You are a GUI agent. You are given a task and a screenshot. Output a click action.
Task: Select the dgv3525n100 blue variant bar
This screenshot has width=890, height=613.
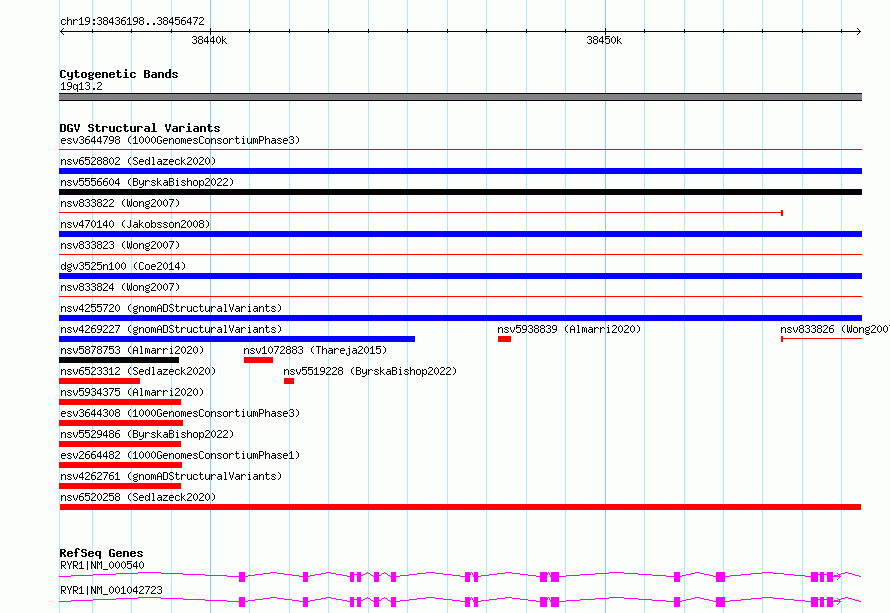(x=460, y=276)
